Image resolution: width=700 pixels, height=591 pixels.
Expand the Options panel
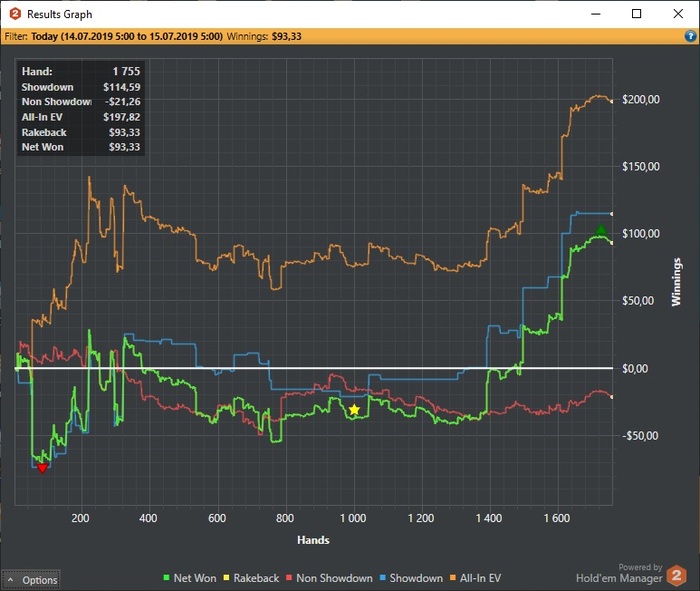pyautogui.click(x=31, y=580)
